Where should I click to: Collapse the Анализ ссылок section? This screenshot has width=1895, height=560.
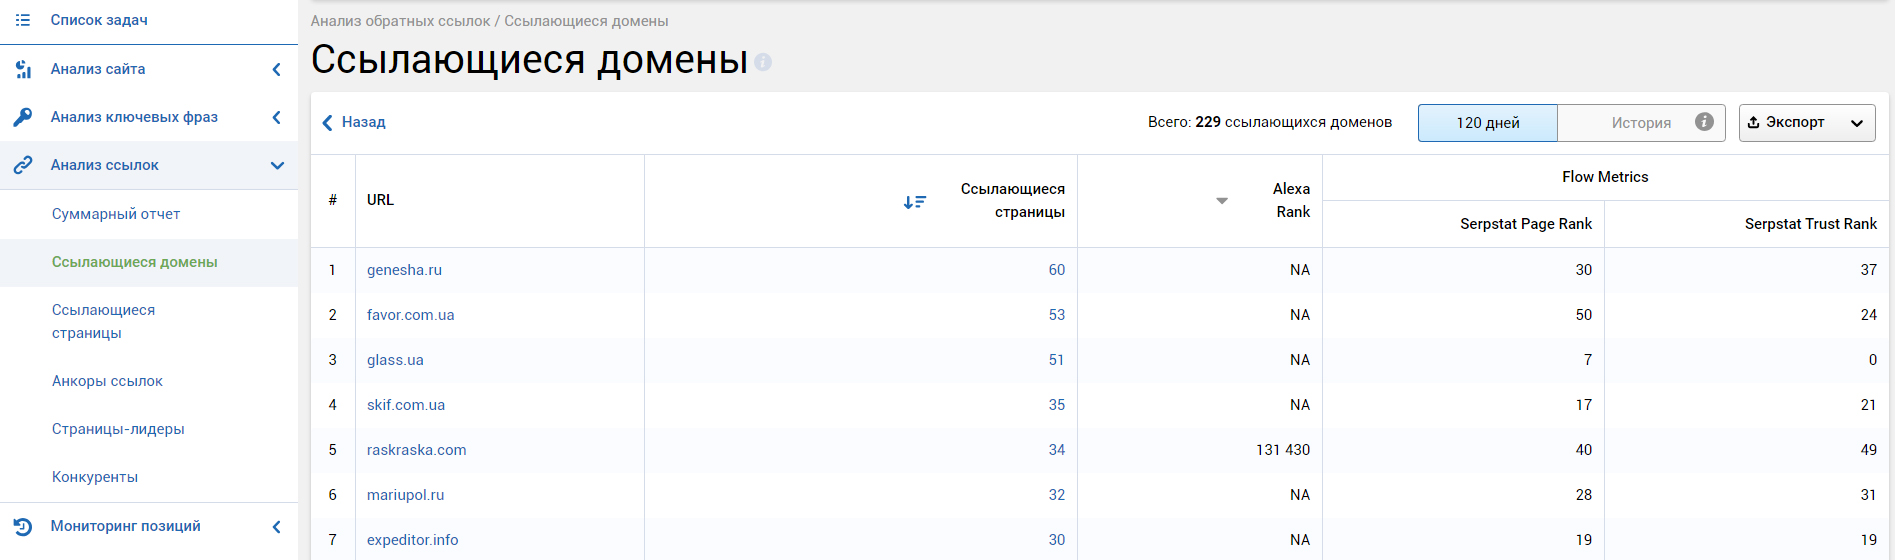(x=277, y=165)
